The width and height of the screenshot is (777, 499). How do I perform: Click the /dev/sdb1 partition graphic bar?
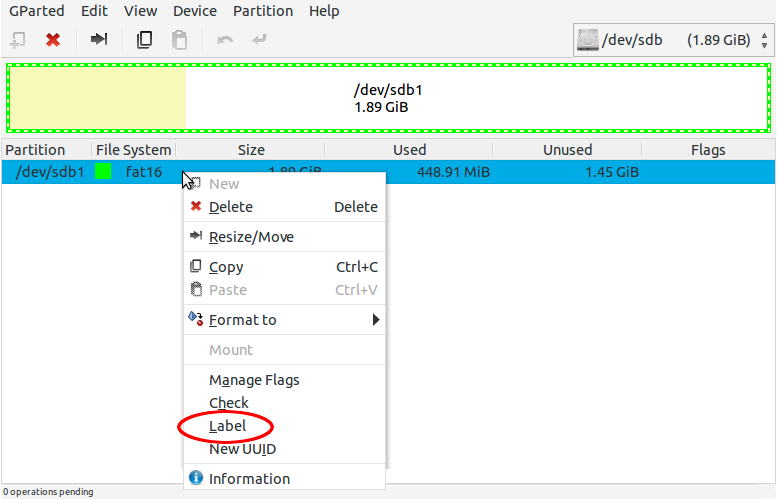(x=388, y=98)
